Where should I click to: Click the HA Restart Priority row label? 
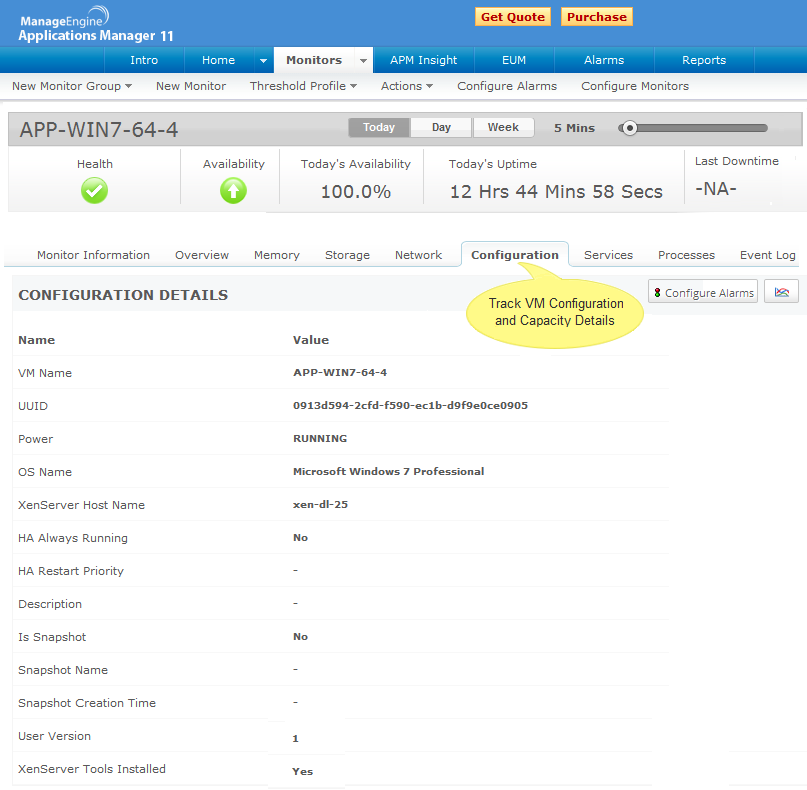tap(71, 571)
